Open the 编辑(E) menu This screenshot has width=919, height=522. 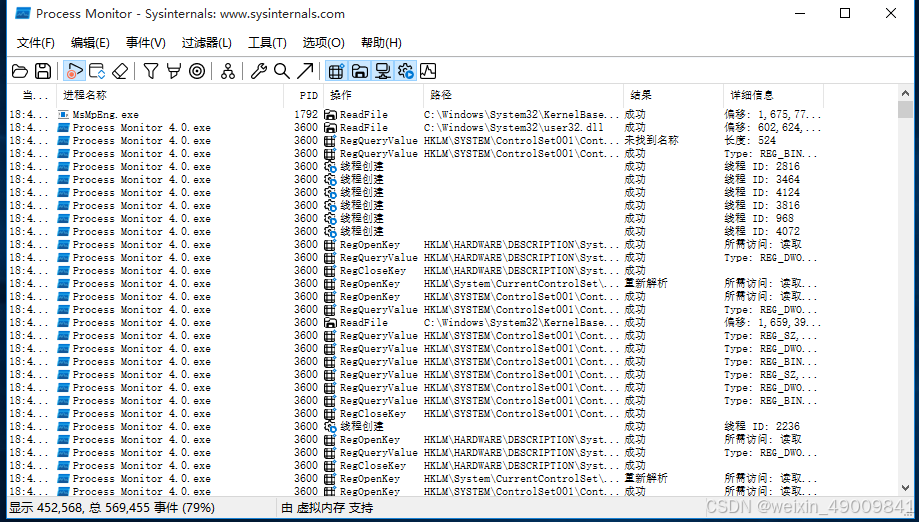tap(90, 43)
